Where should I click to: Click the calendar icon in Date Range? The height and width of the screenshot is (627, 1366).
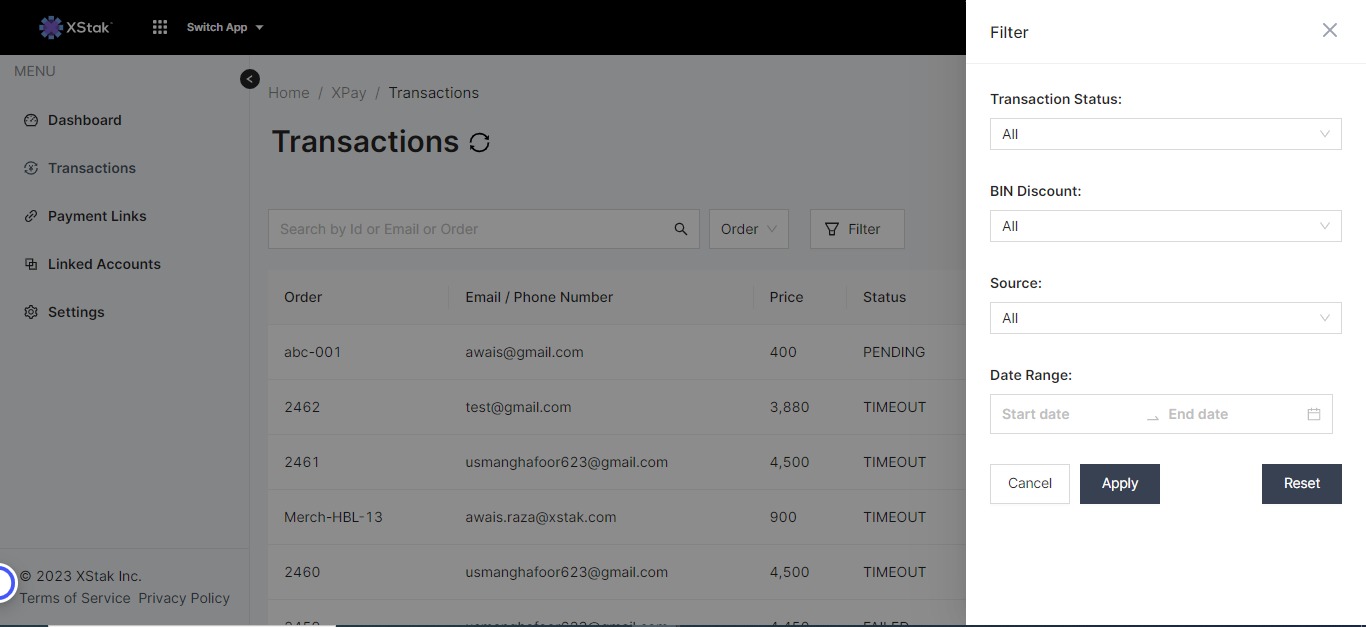(x=1314, y=414)
